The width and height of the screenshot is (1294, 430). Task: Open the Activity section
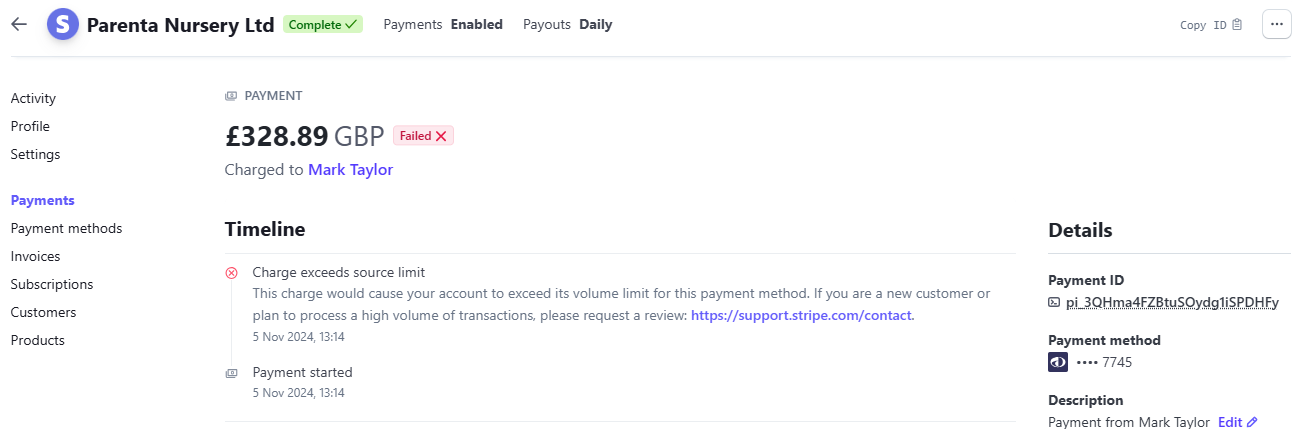pyautogui.click(x=33, y=98)
